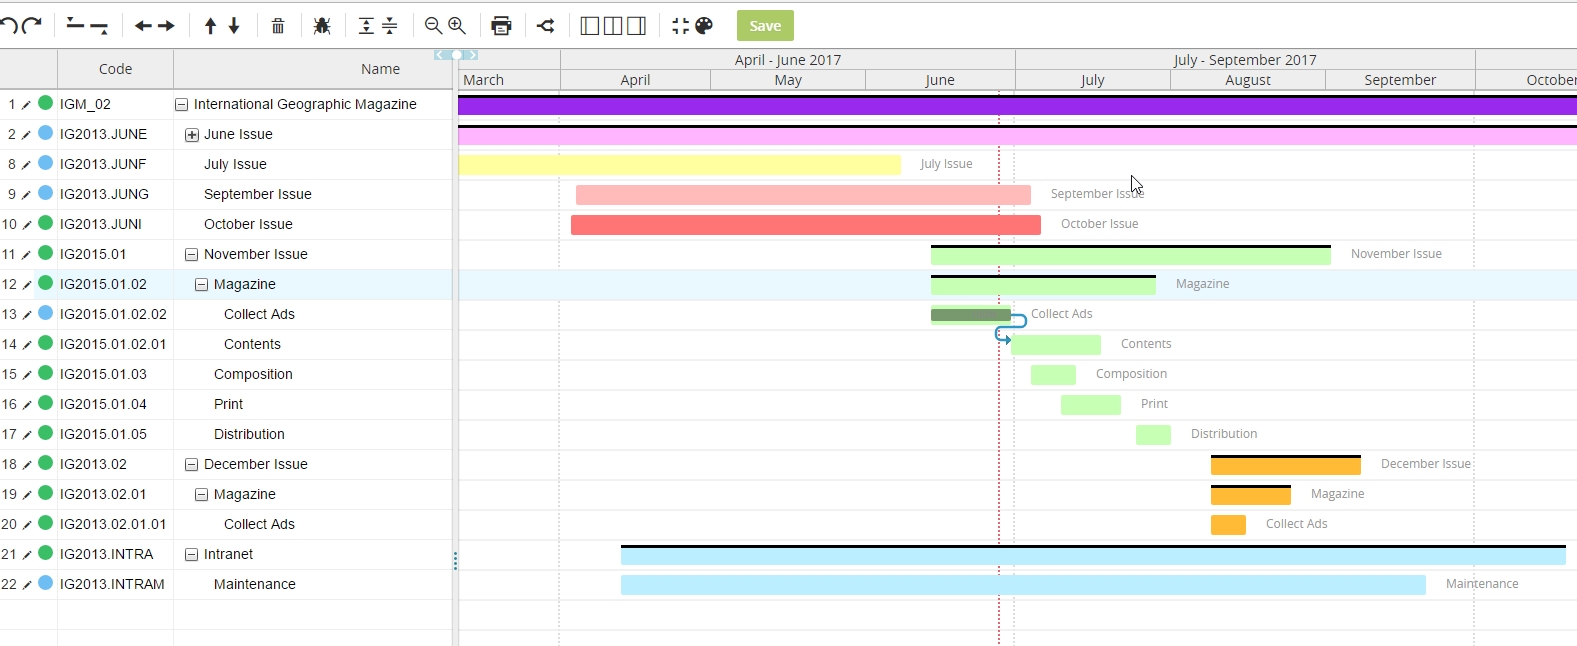Collapse the November Issue group
This screenshot has width=1577, height=646.
point(191,255)
